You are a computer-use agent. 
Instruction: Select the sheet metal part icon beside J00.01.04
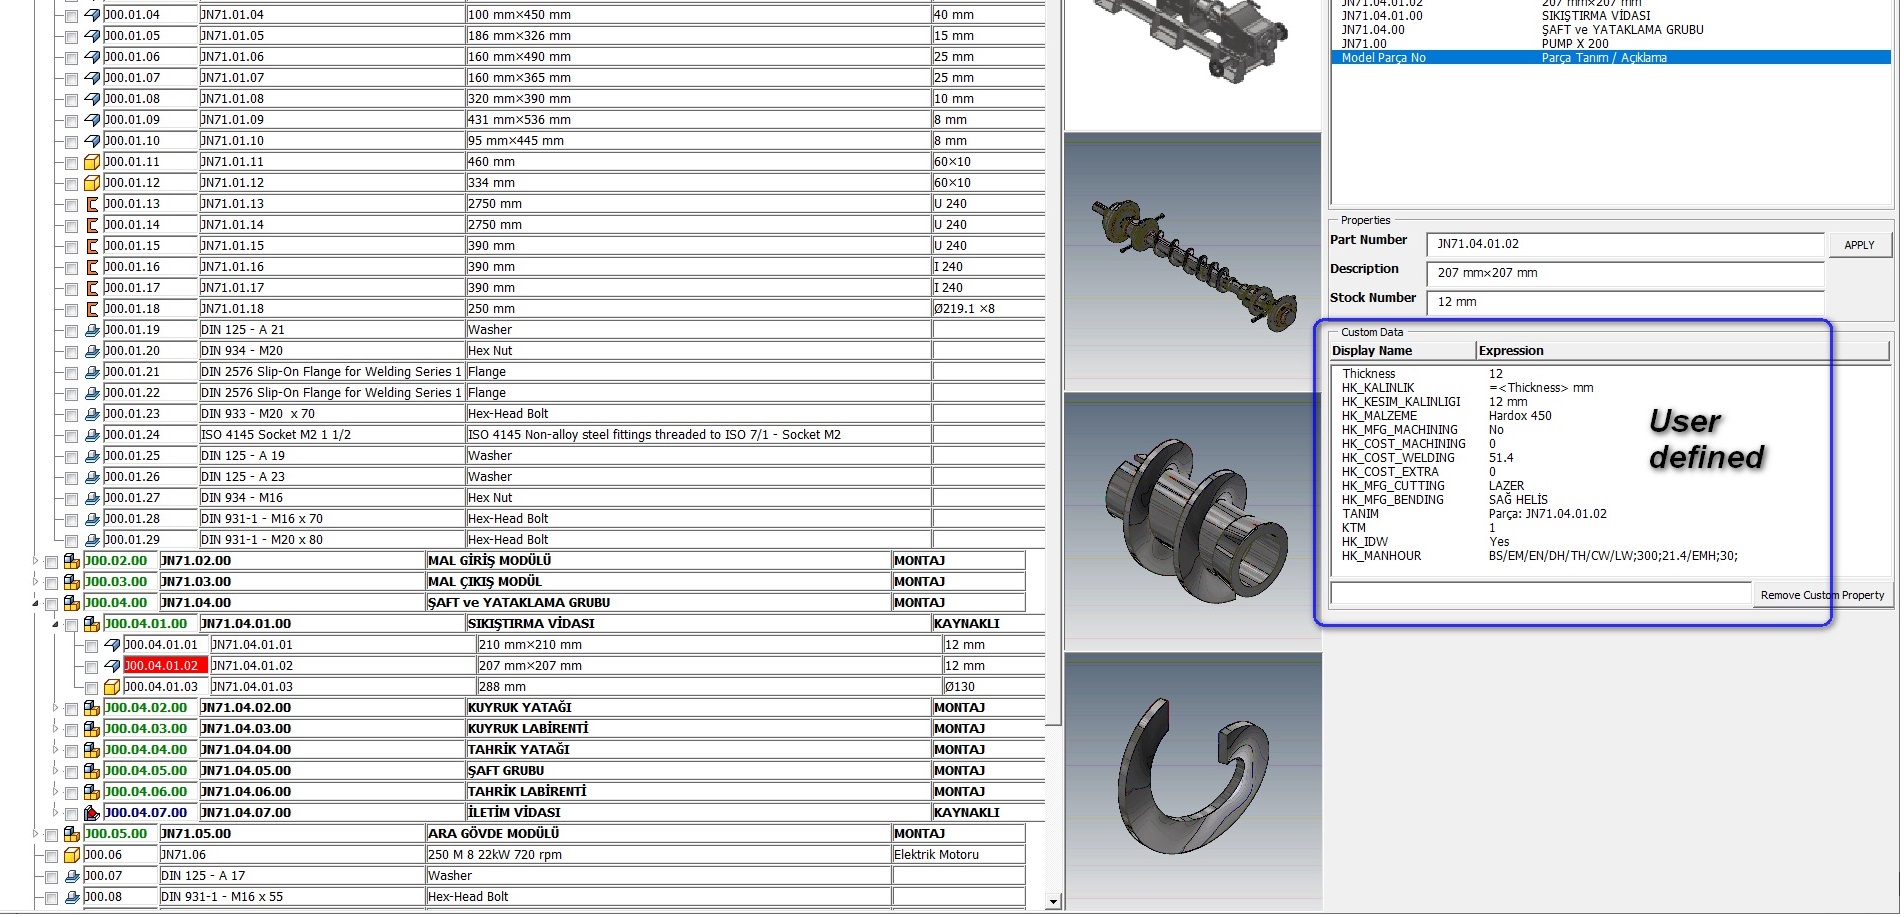click(93, 15)
